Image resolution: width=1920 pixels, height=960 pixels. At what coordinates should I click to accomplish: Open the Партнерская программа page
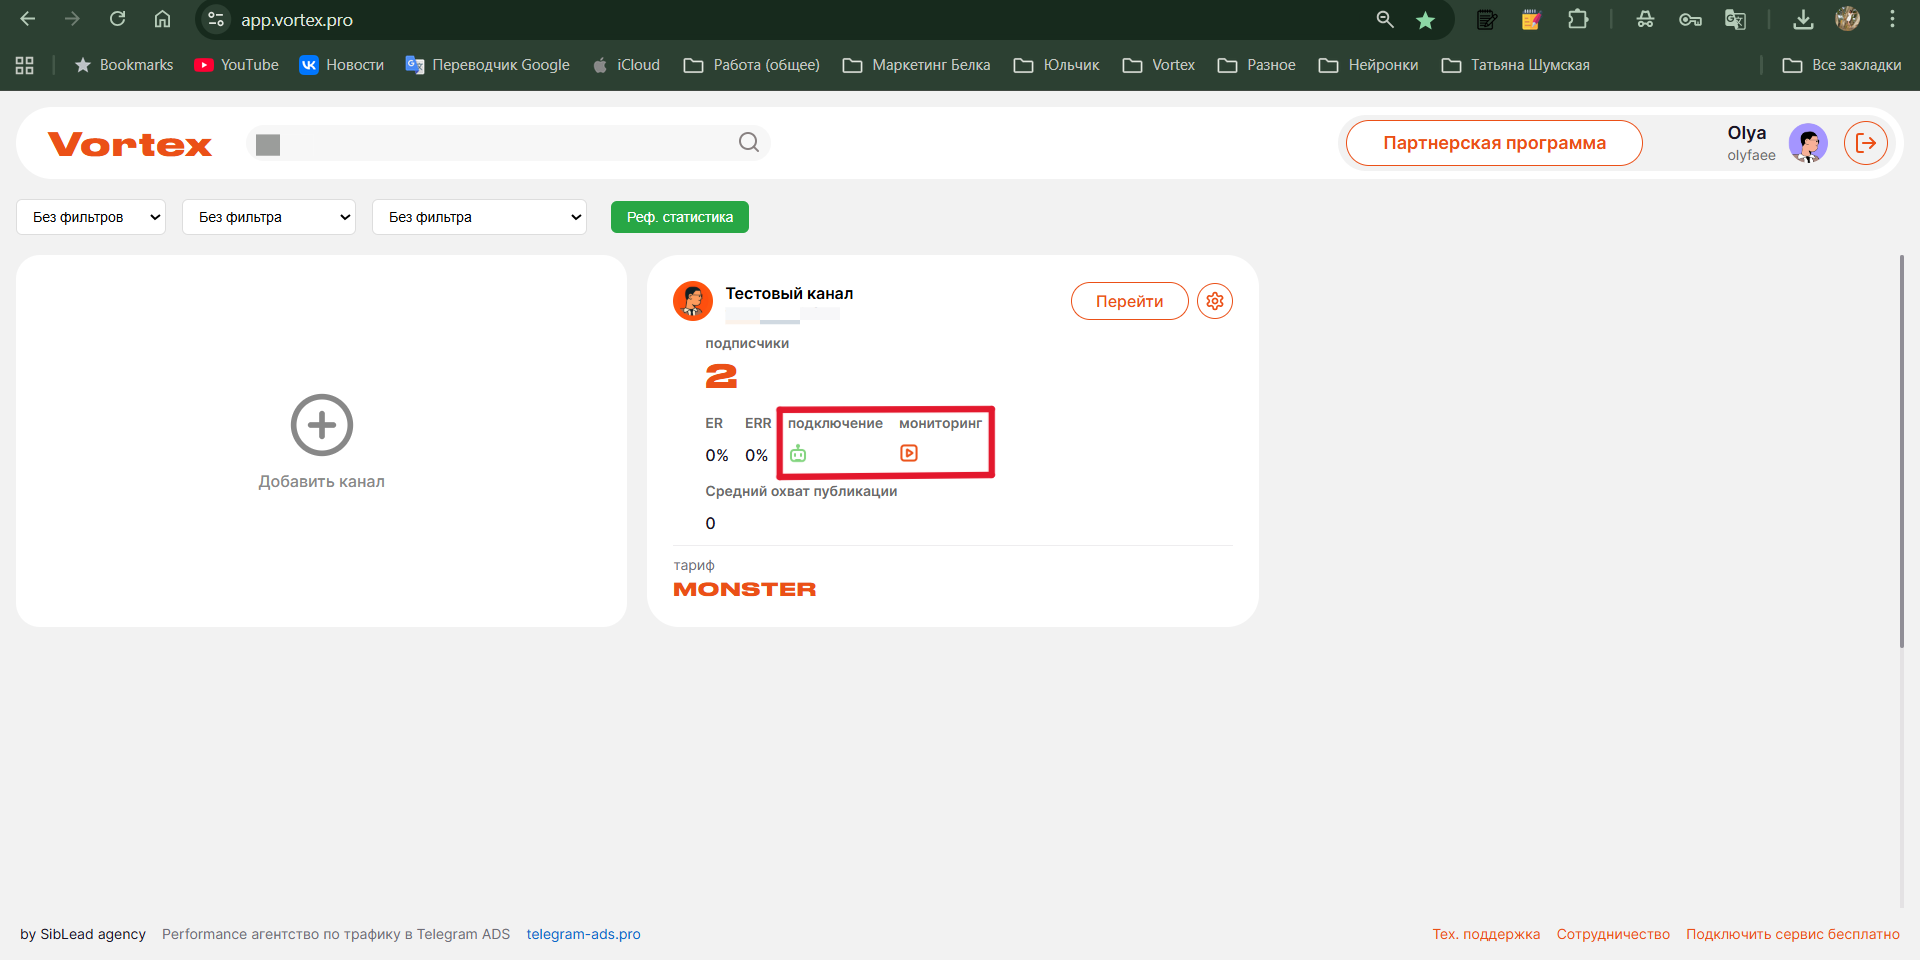click(x=1494, y=143)
